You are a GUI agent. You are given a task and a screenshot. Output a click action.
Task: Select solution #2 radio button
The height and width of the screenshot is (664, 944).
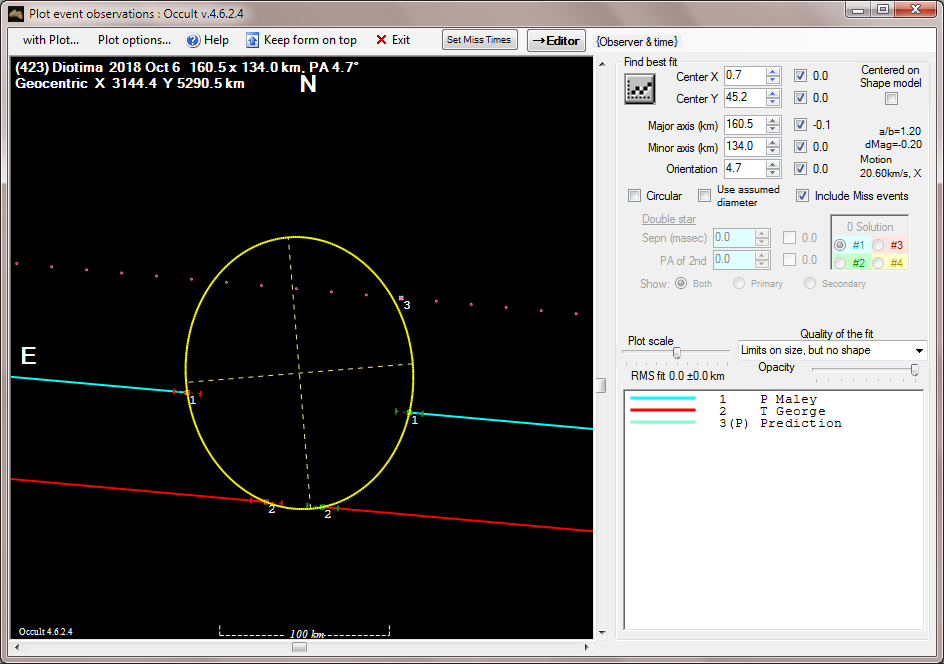coord(840,263)
